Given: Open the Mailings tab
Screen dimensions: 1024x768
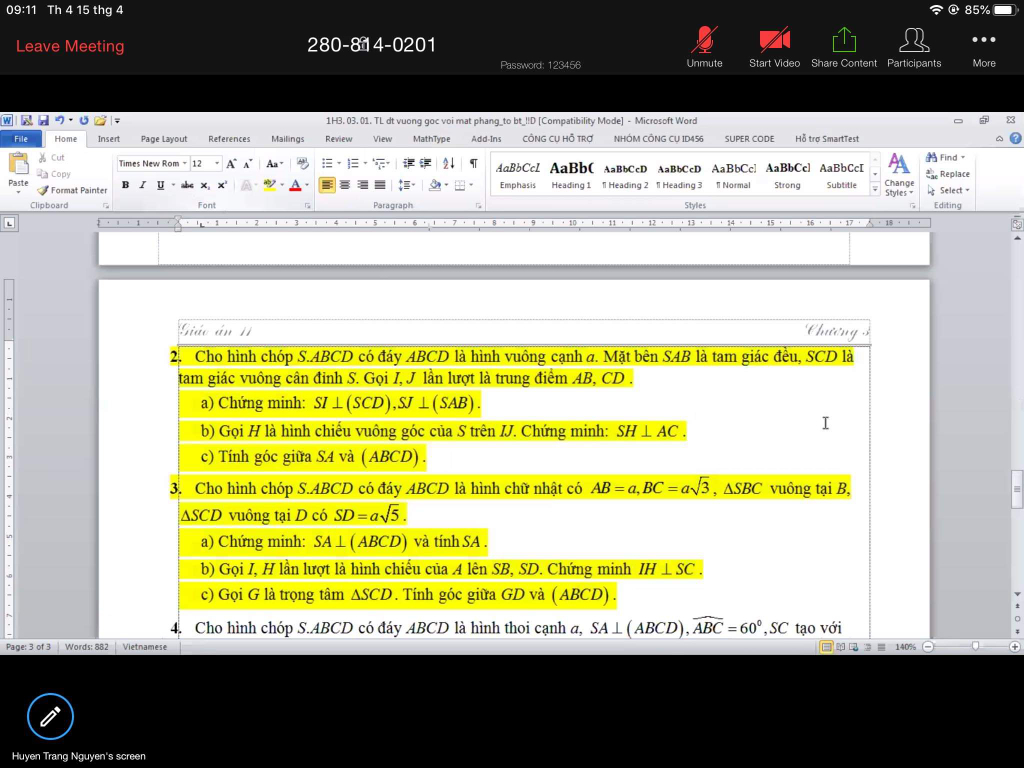Looking at the screenshot, I should tap(287, 138).
